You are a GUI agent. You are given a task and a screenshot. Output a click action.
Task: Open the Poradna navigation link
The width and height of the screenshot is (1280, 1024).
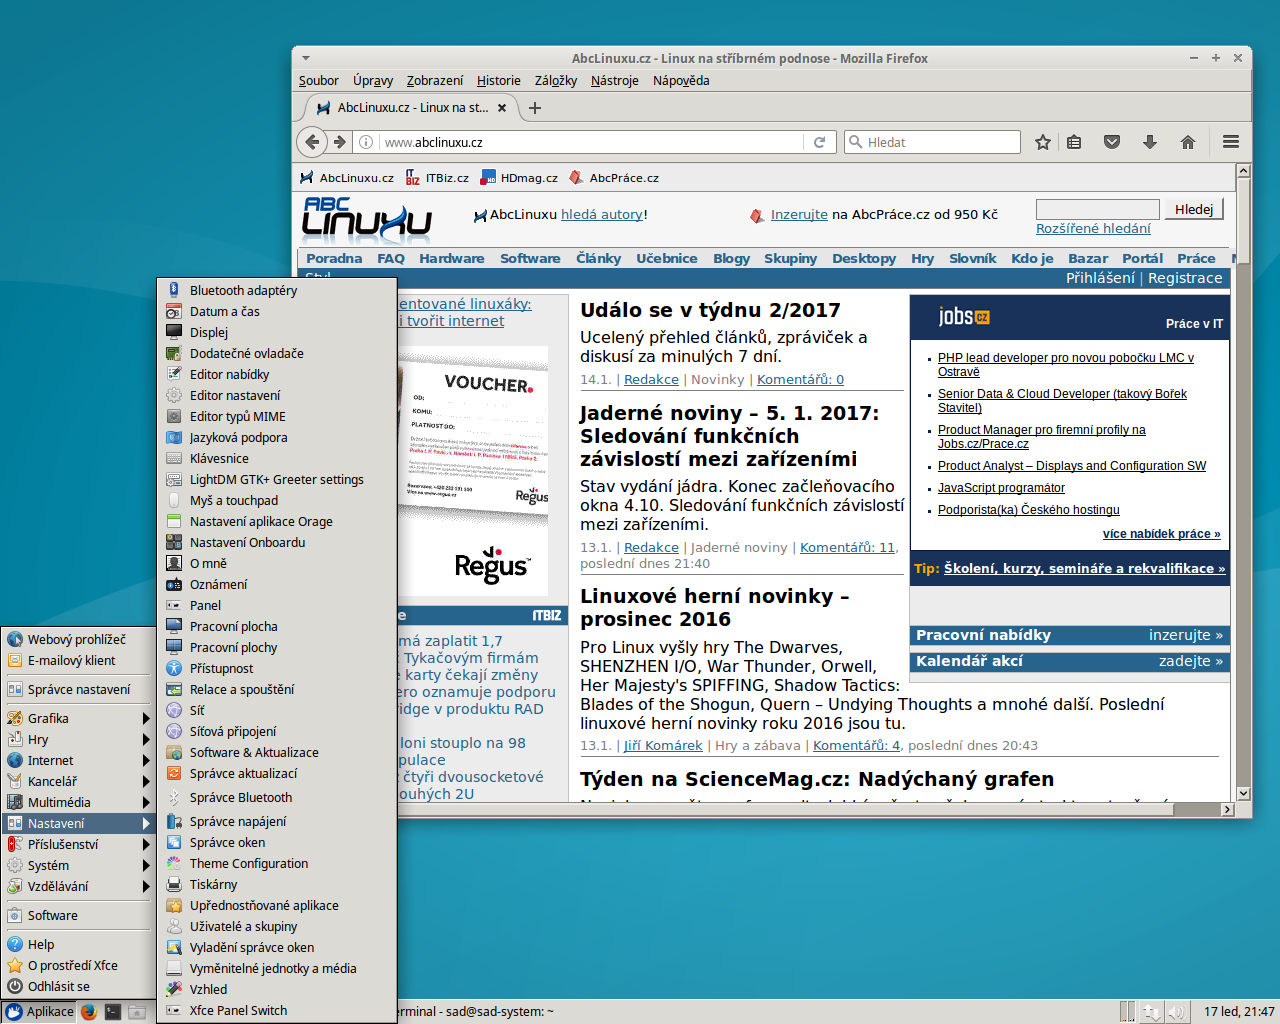click(x=334, y=258)
